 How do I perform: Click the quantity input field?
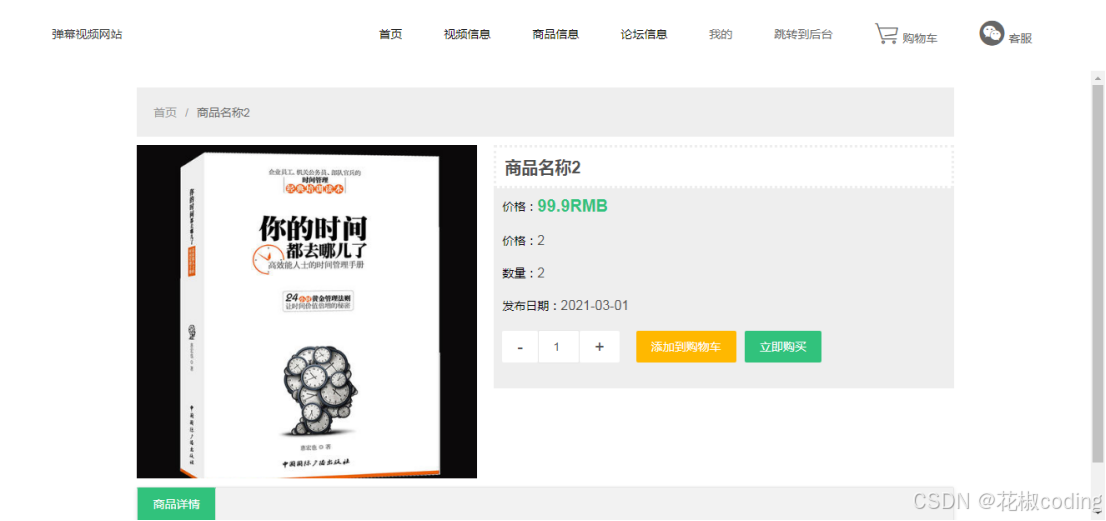click(559, 347)
